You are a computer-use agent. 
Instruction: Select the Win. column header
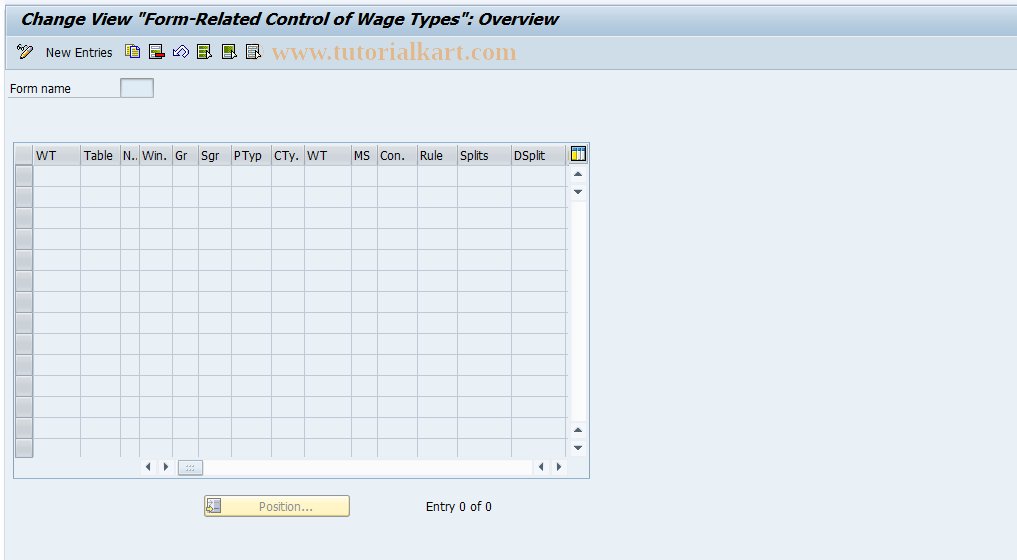[156, 156]
